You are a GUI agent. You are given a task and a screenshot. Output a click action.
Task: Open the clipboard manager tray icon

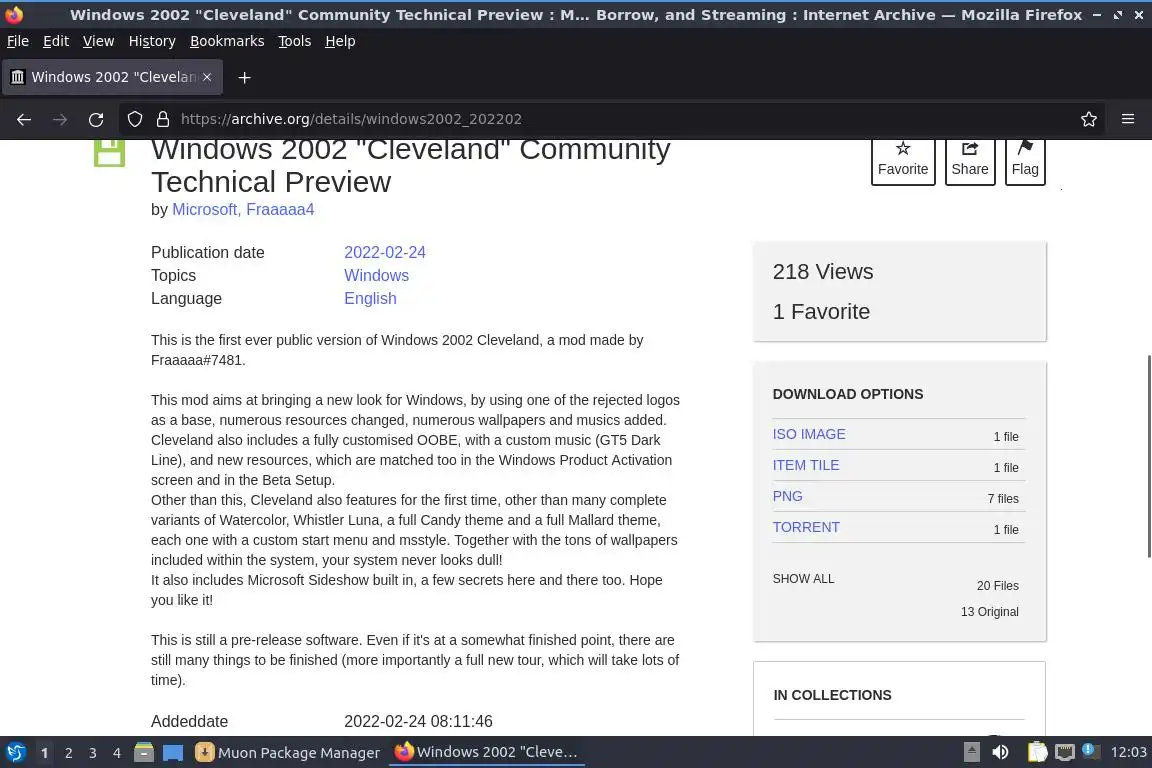[x=1037, y=753]
